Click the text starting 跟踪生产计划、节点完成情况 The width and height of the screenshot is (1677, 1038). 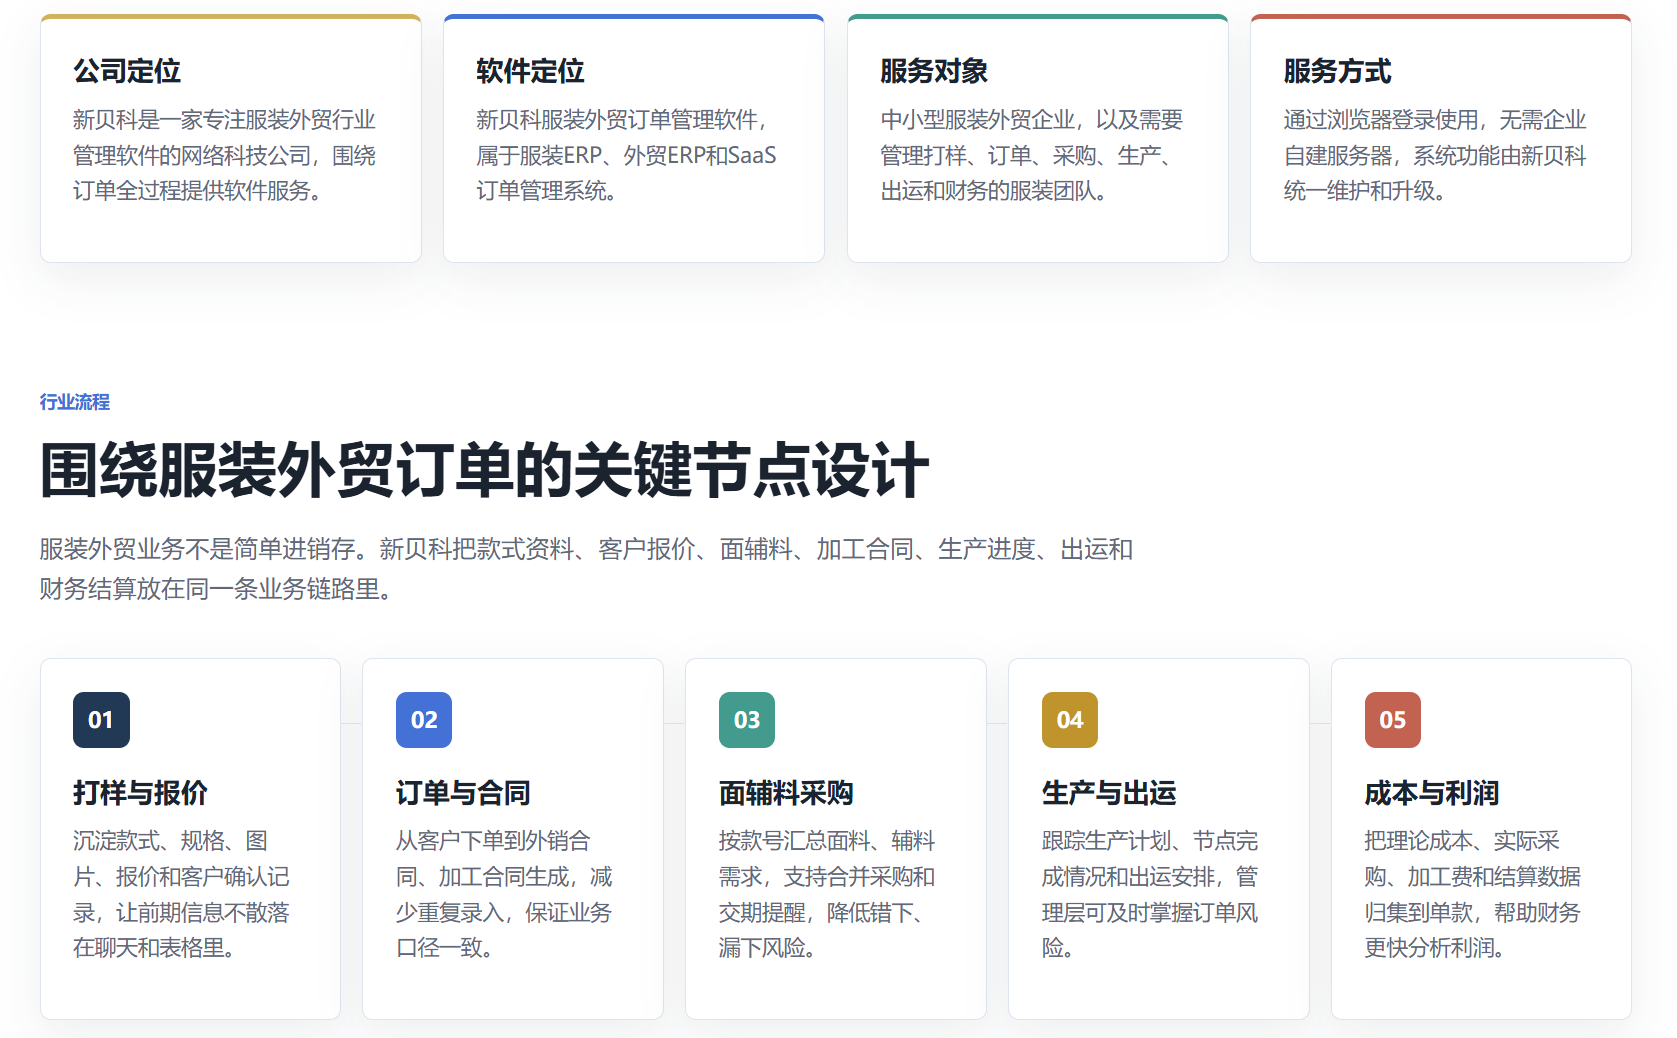(1151, 894)
